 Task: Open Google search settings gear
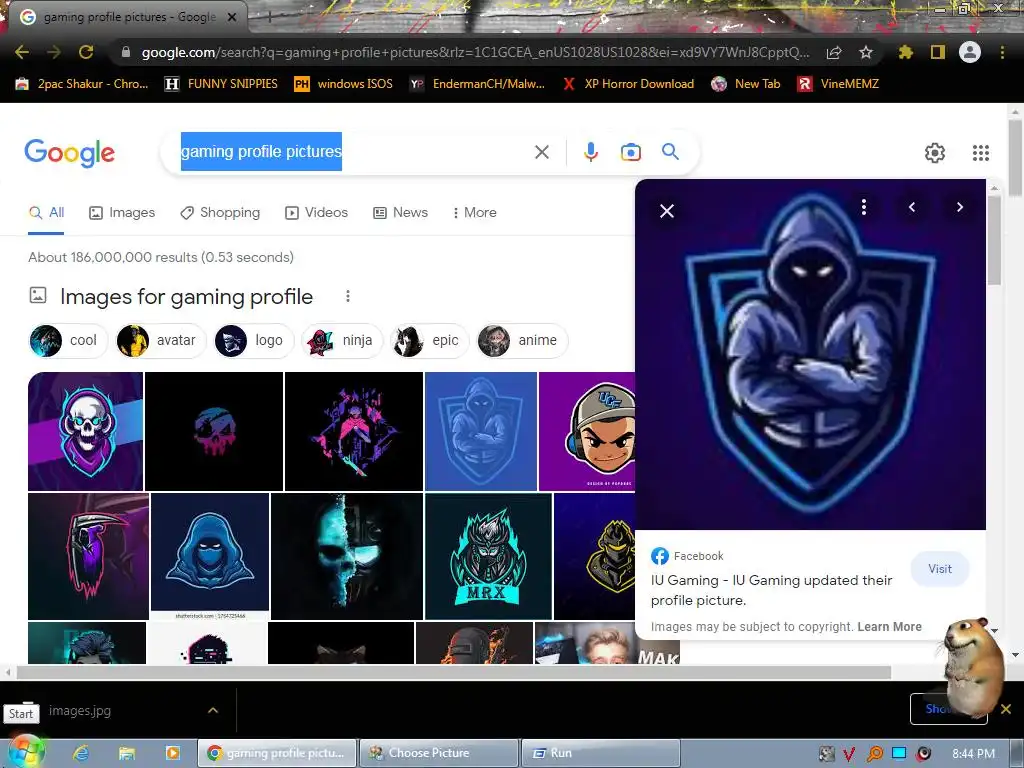tap(935, 153)
